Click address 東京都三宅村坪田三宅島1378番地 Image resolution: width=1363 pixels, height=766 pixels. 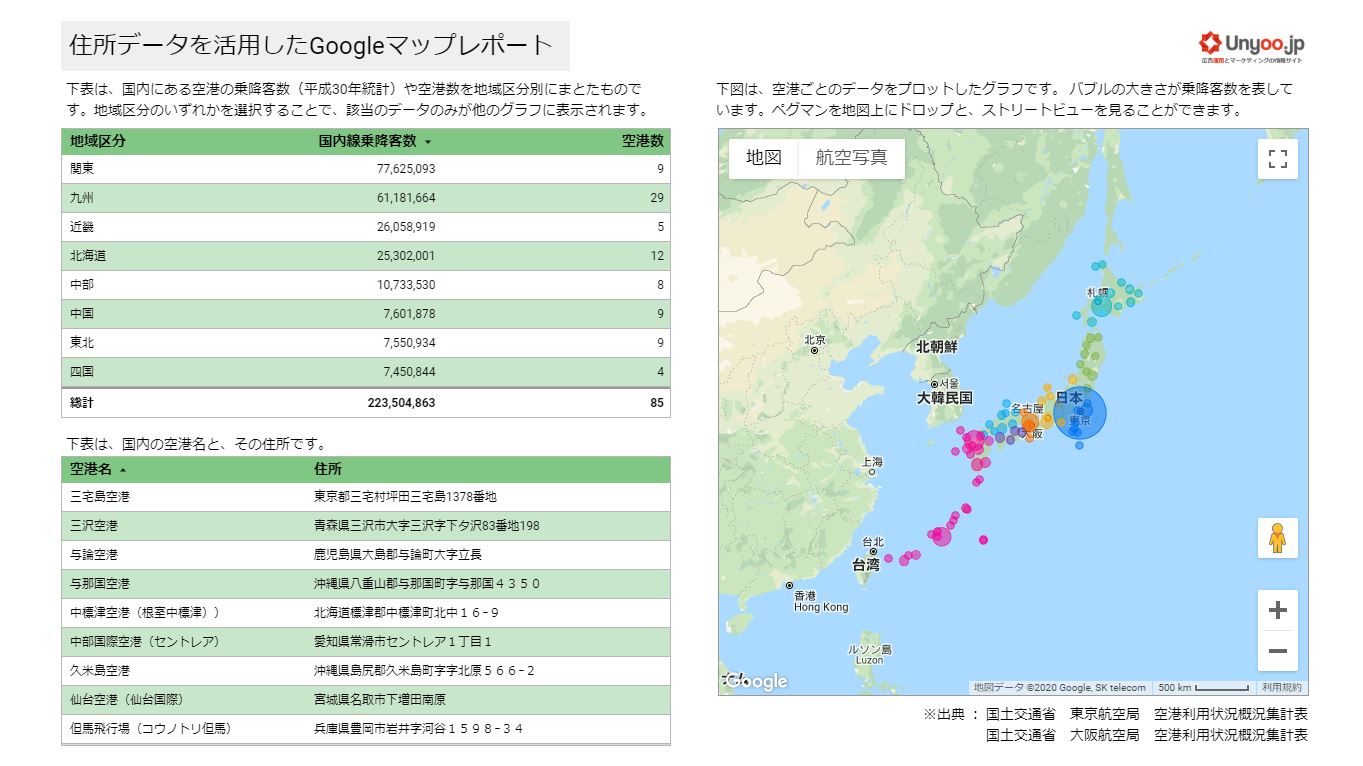pyautogui.click(x=405, y=497)
